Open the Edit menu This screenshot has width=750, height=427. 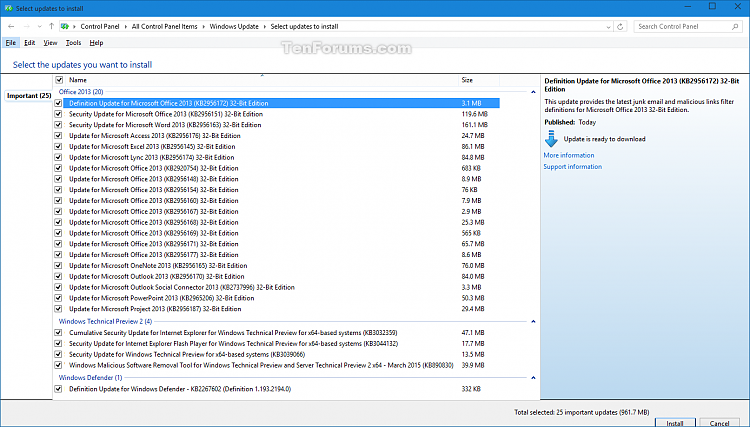click(30, 43)
